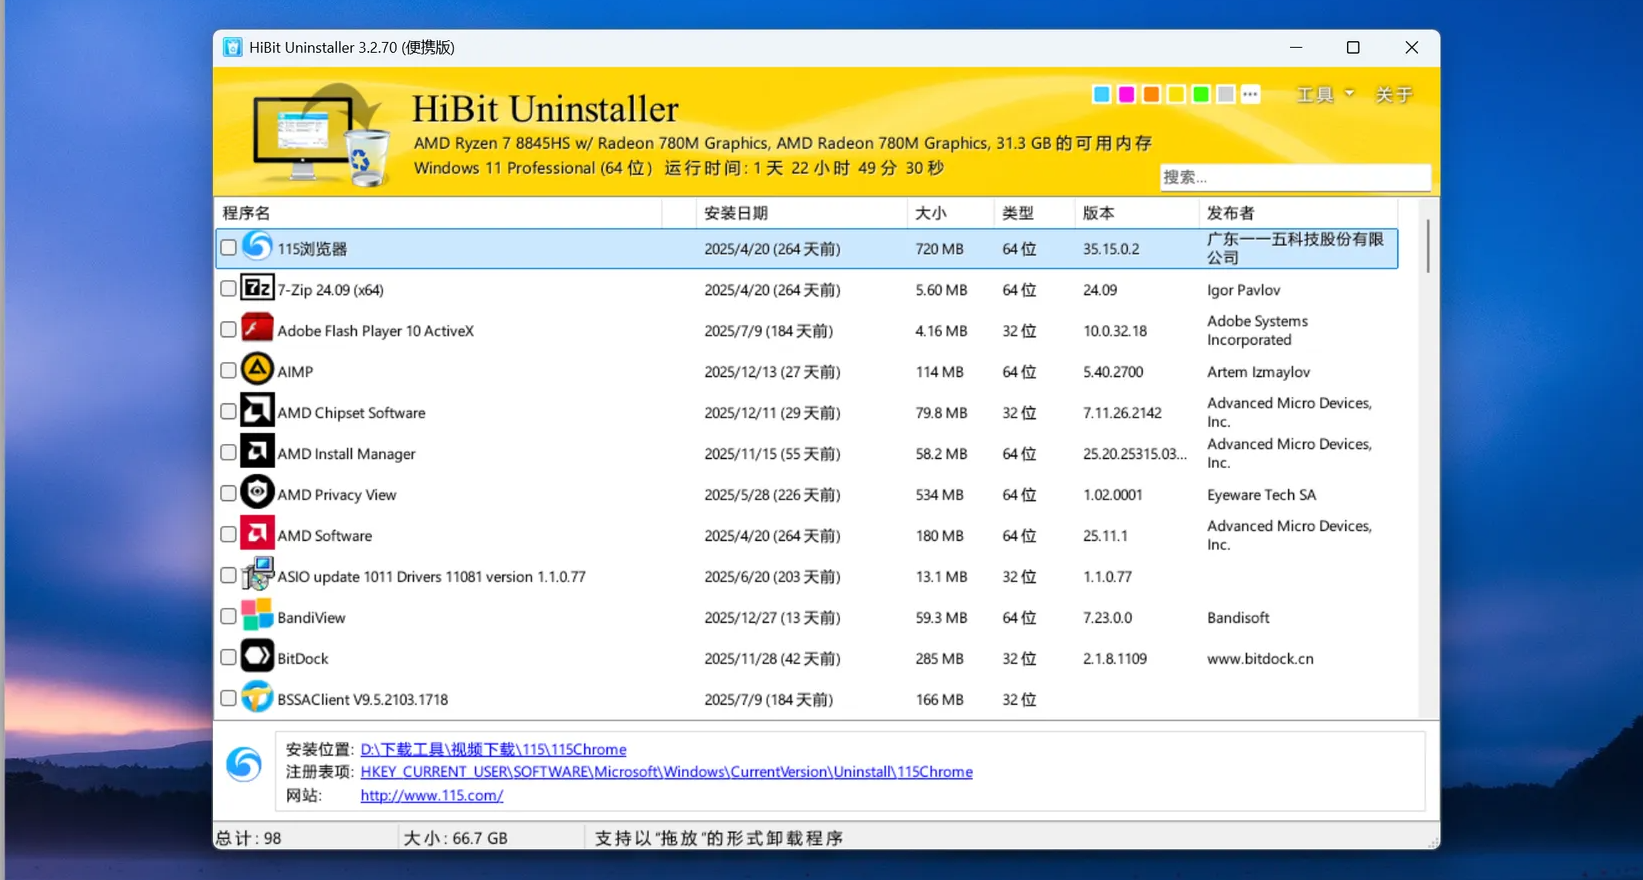Click the Adobe Flash Player icon
The width and height of the screenshot is (1643, 880).
click(x=257, y=329)
